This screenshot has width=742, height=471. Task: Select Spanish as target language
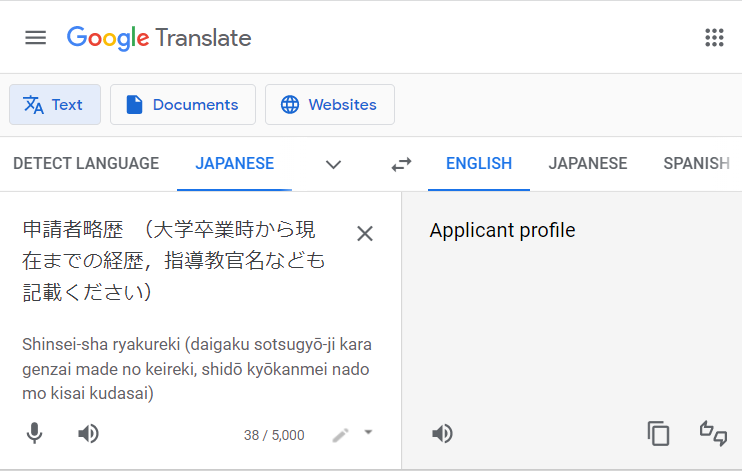(696, 163)
